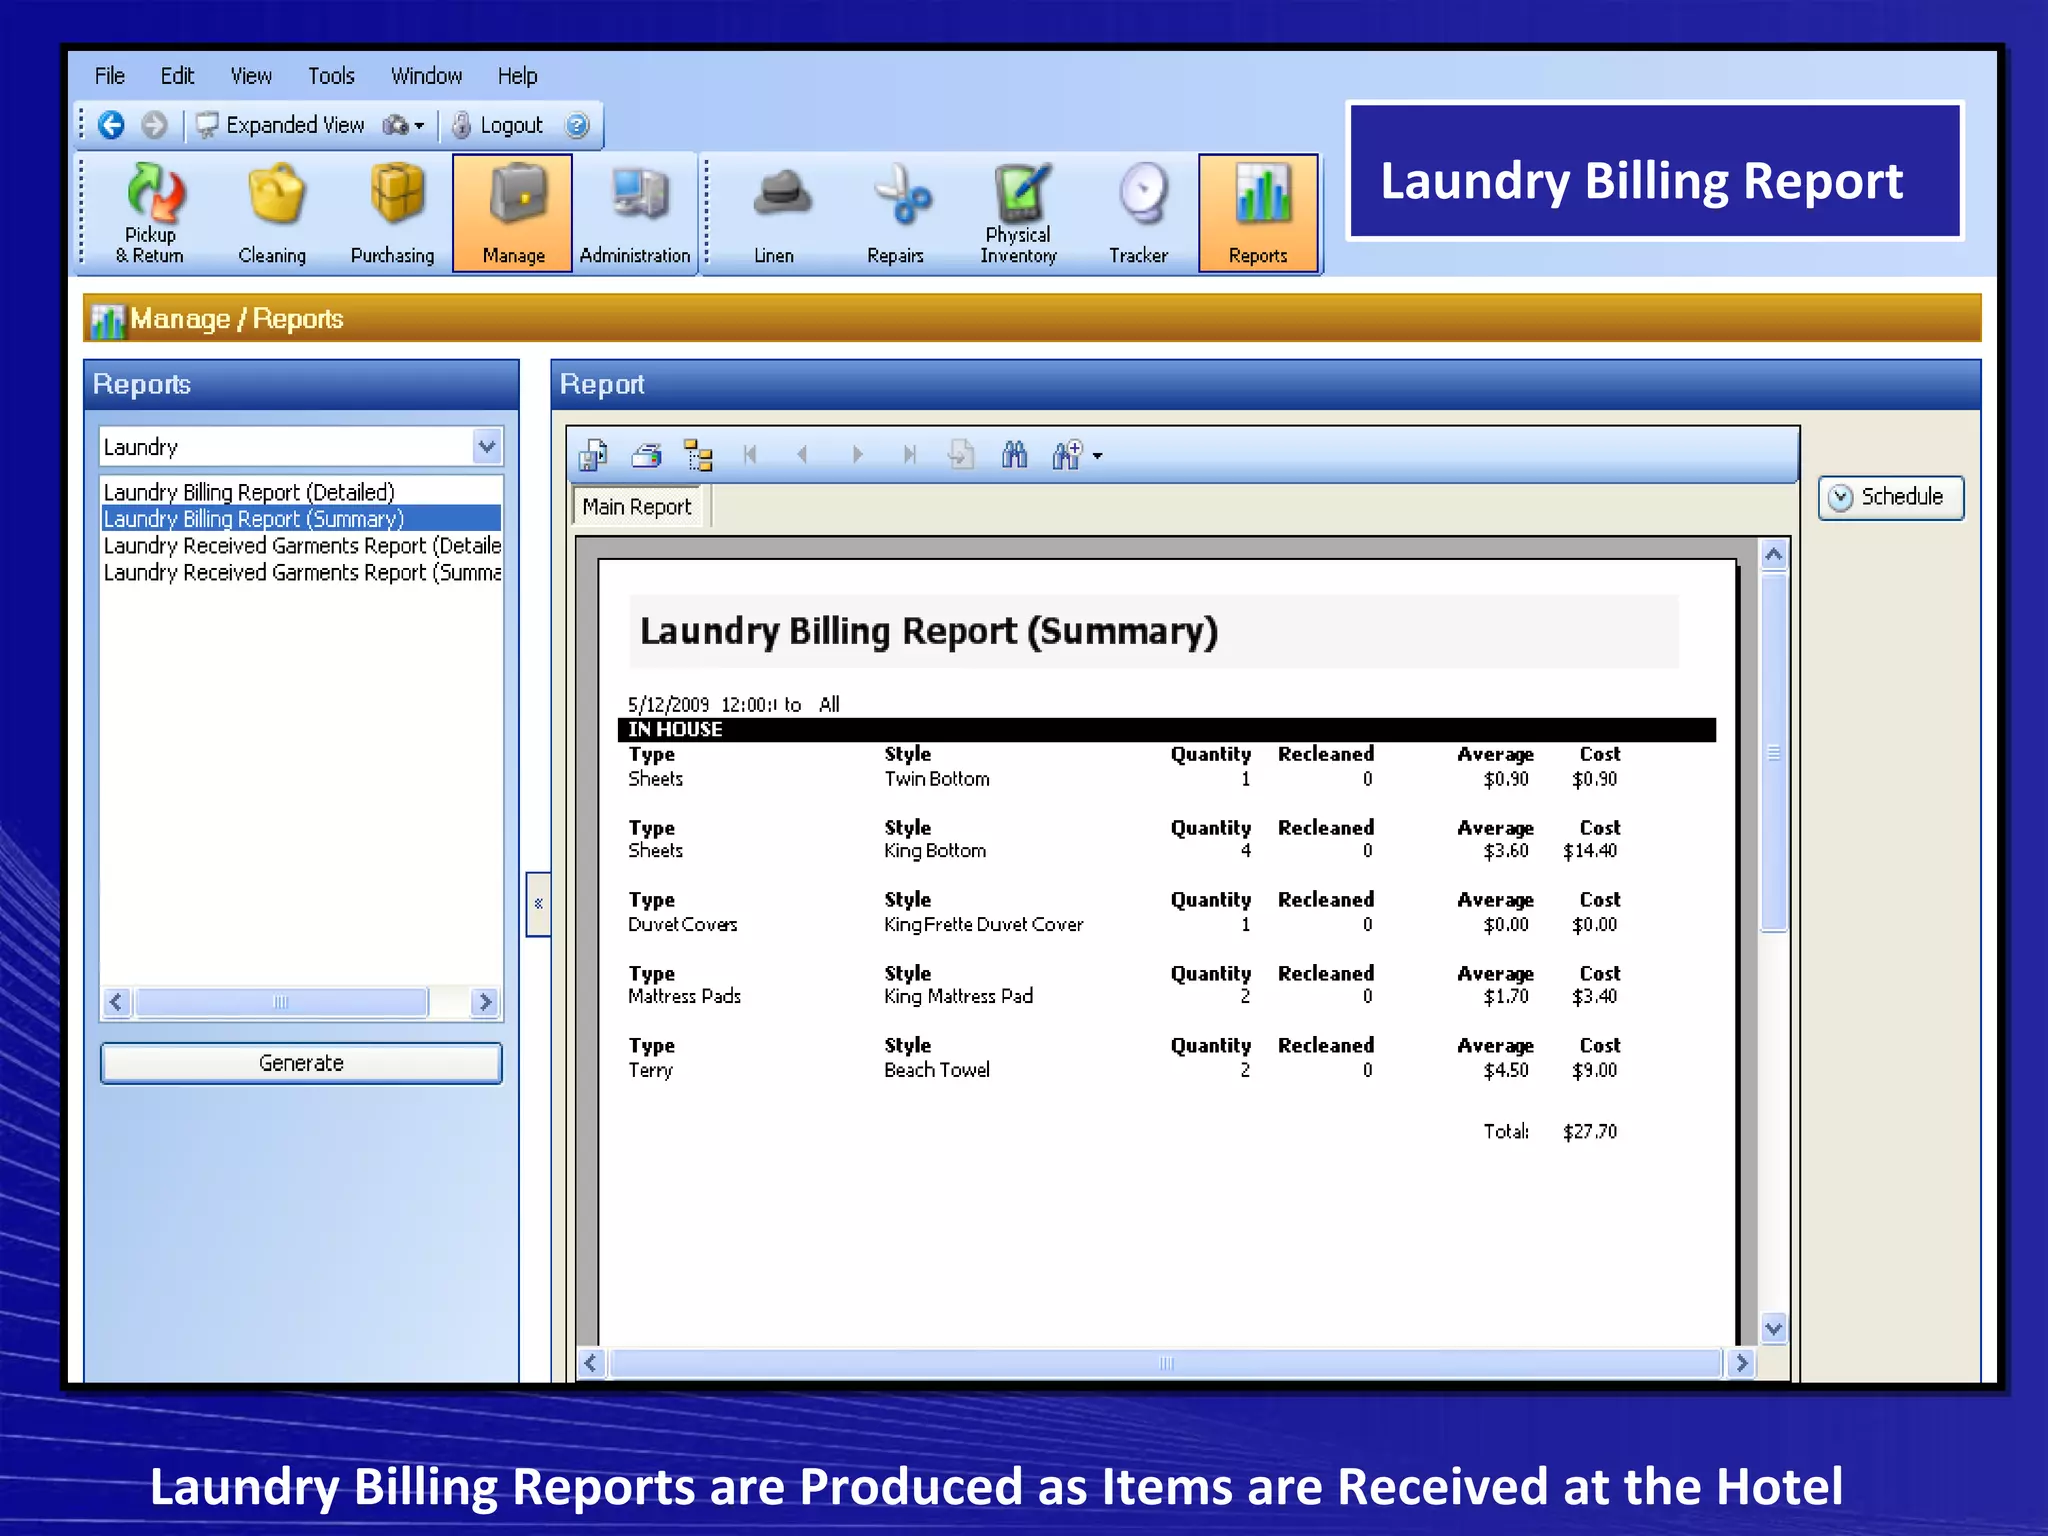Image resolution: width=2048 pixels, height=1536 pixels.
Task: Click the report list horizontal scrollbar thumb
Action: coord(281,1002)
